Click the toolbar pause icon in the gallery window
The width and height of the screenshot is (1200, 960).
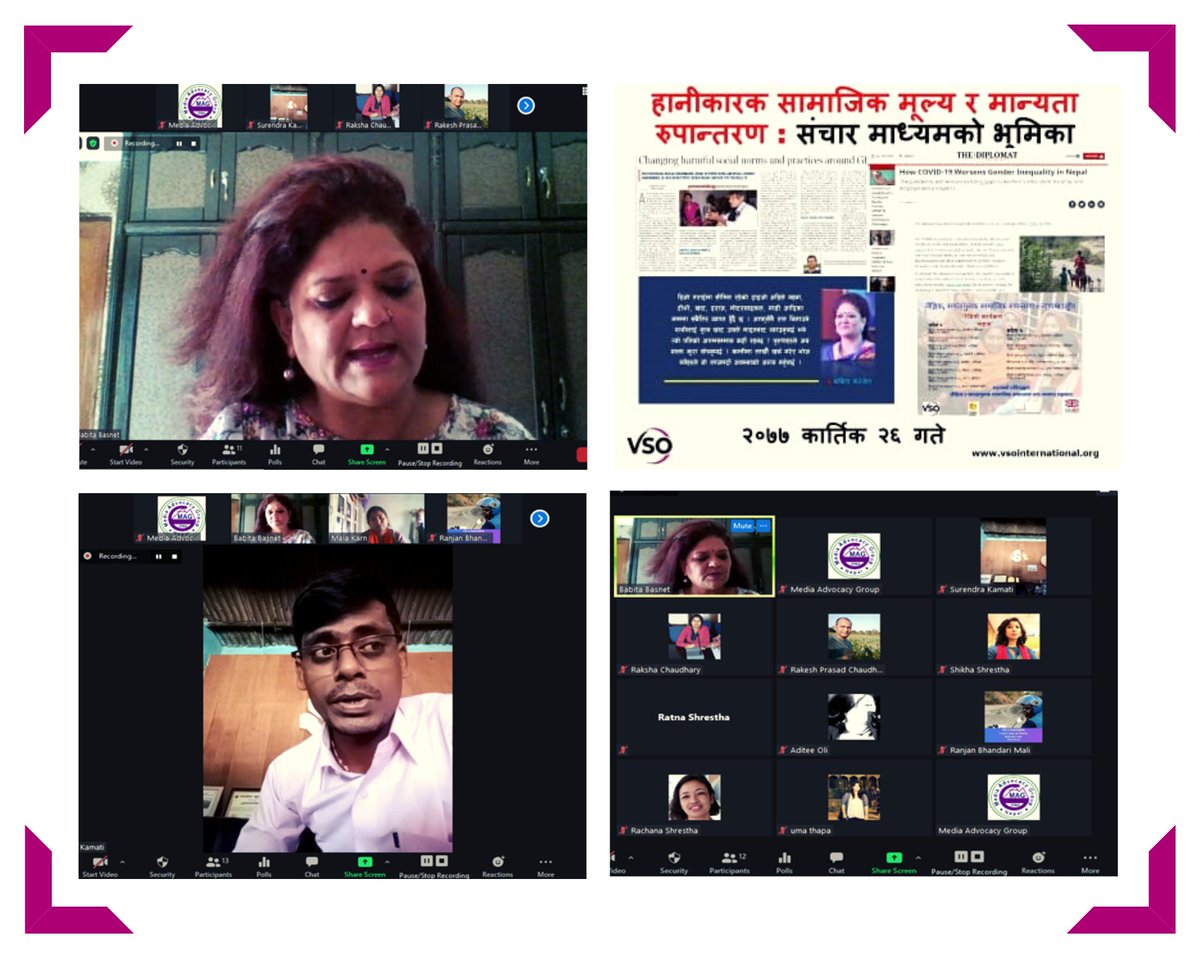(960, 857)
